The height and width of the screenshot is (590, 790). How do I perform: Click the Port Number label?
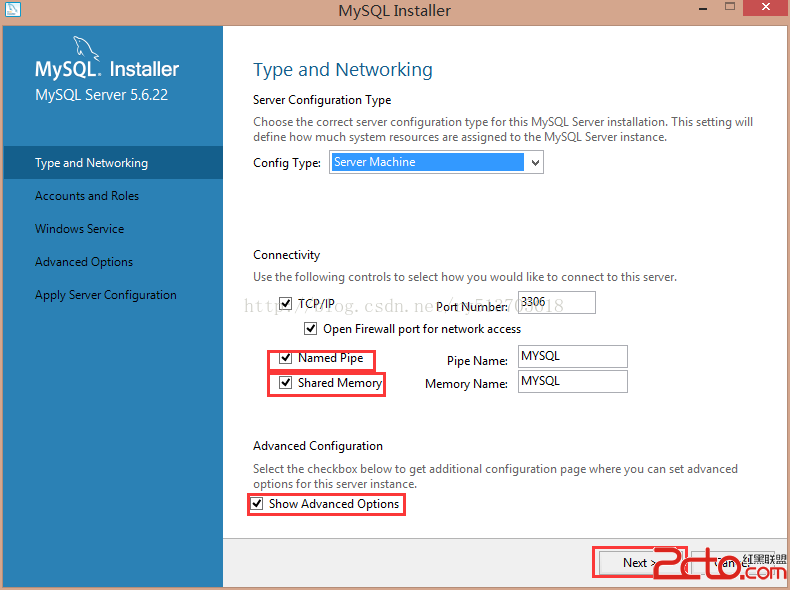coord(472,307)
